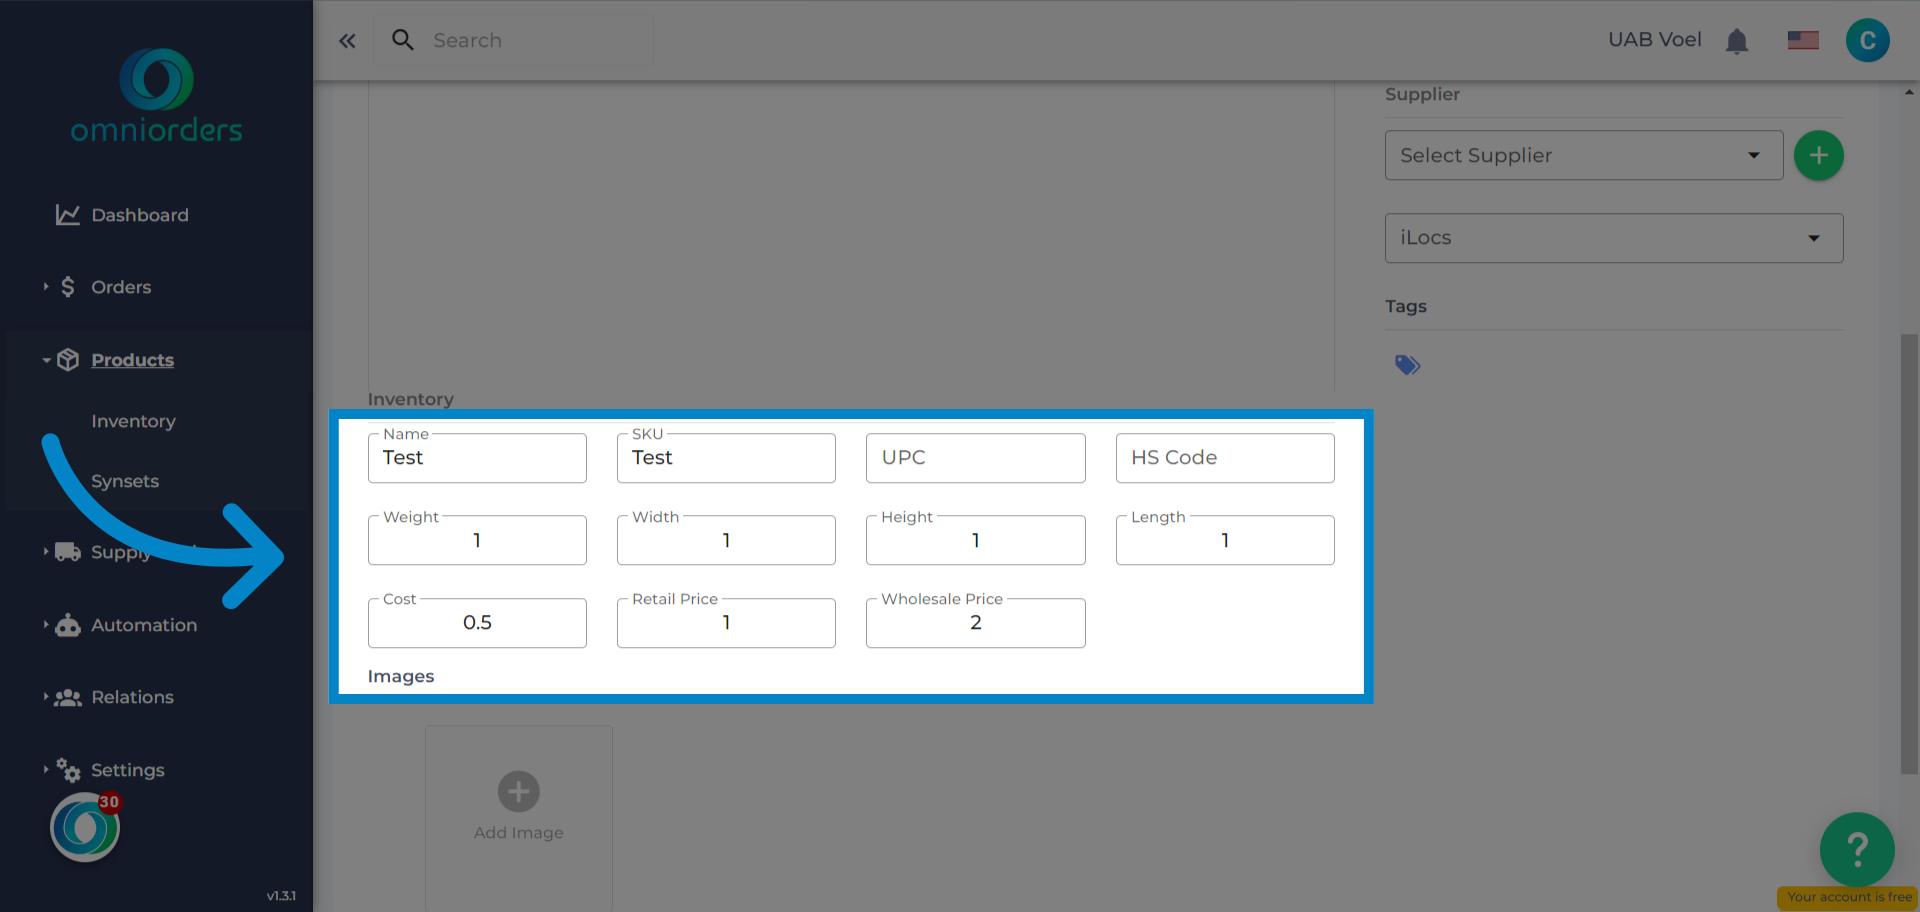Edit the Retail Price field
This screenshot has width=1920, height=912.
point(726,622)
